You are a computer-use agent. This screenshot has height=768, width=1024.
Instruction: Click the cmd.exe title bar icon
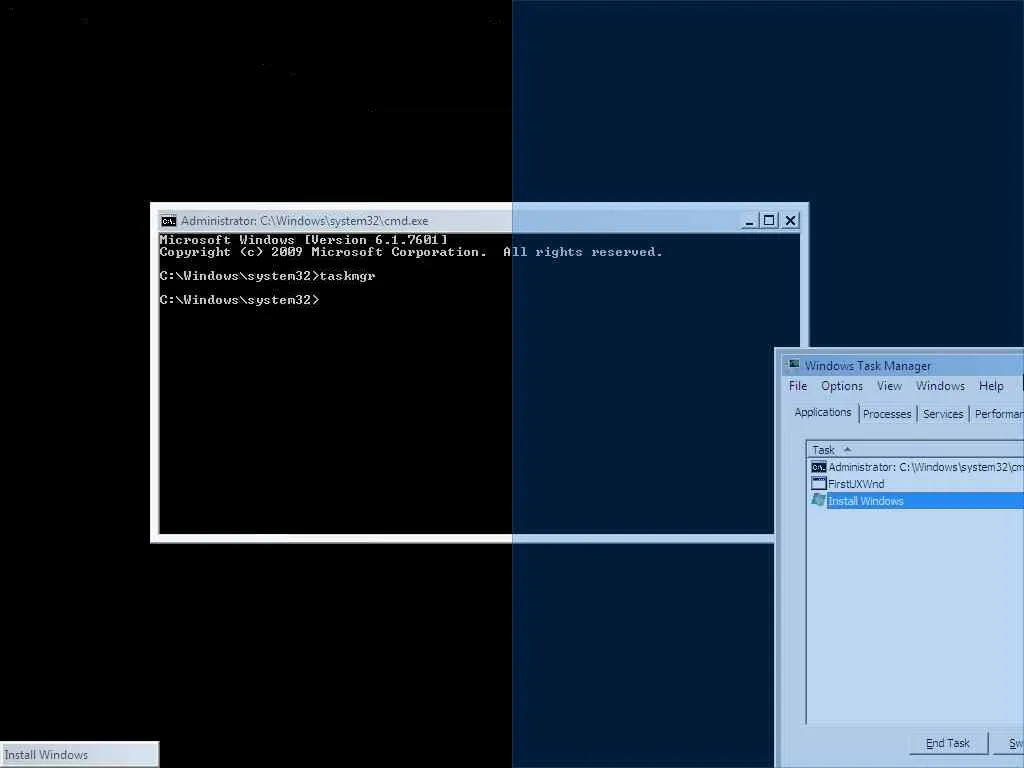(x=168, y=221)
